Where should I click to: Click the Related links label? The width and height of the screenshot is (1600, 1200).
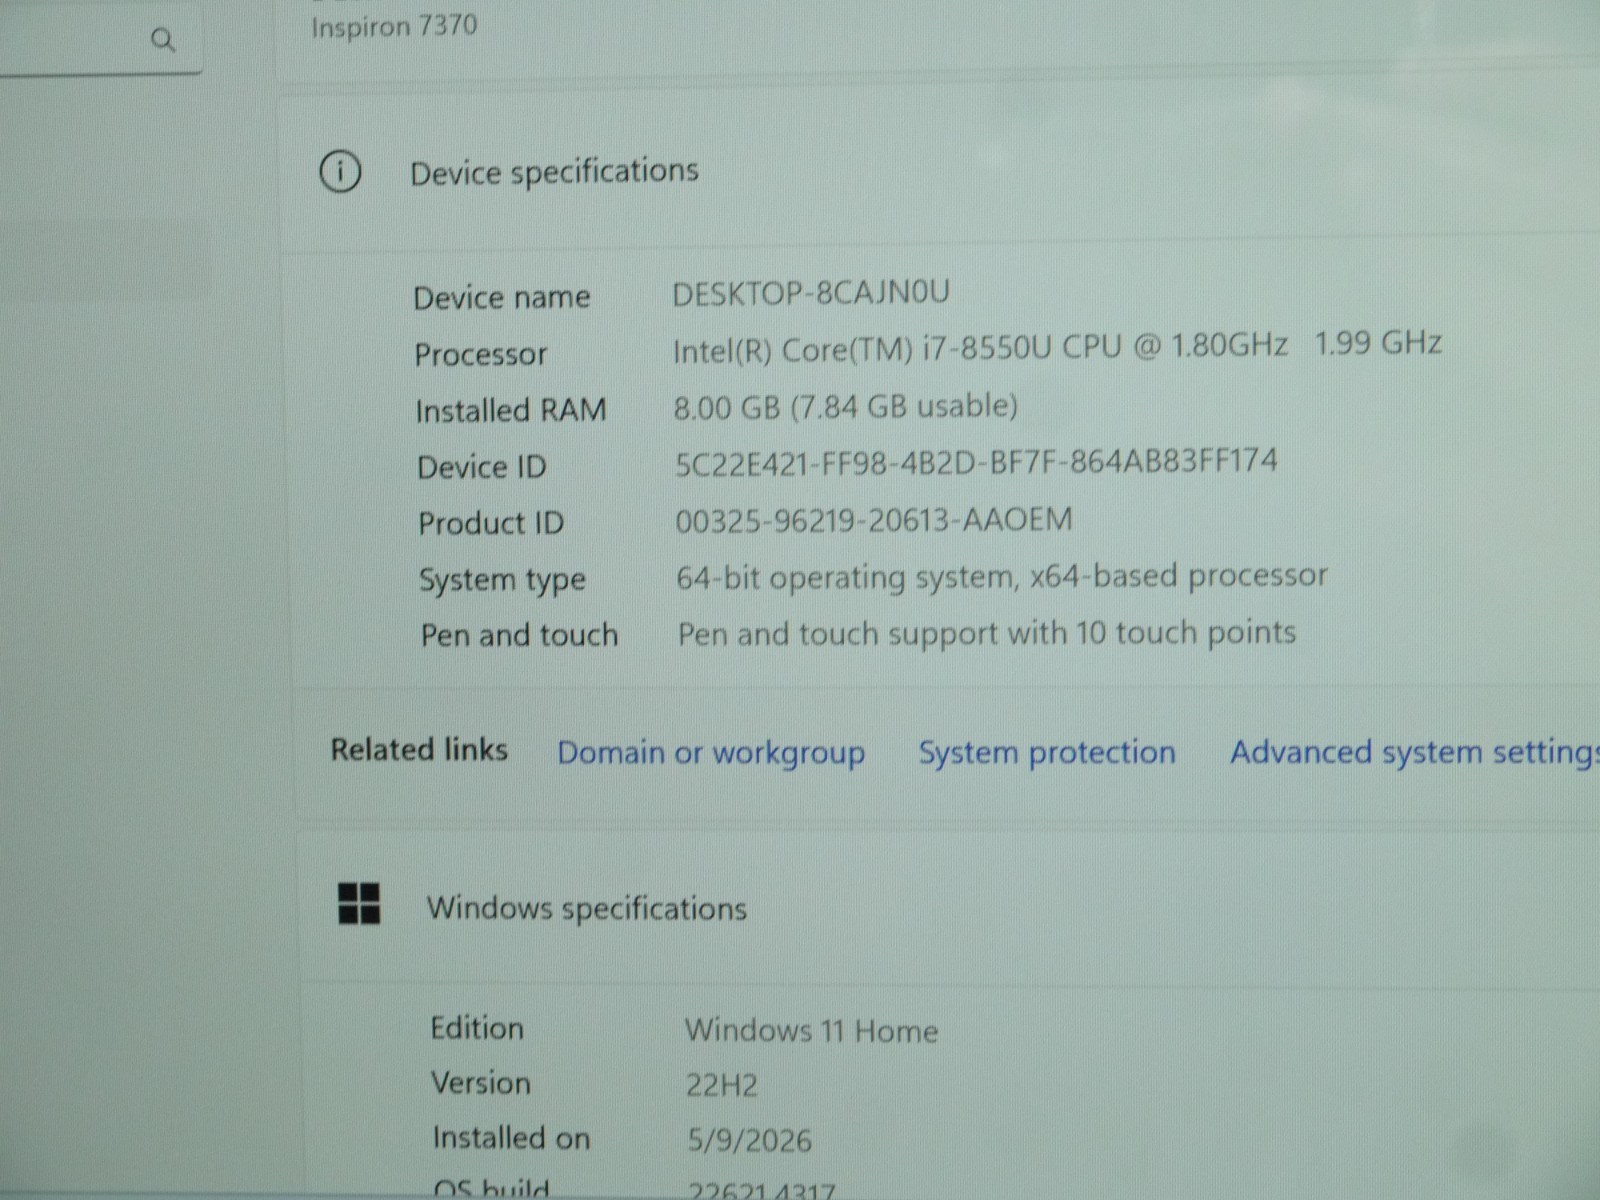(x=419, y=750)
